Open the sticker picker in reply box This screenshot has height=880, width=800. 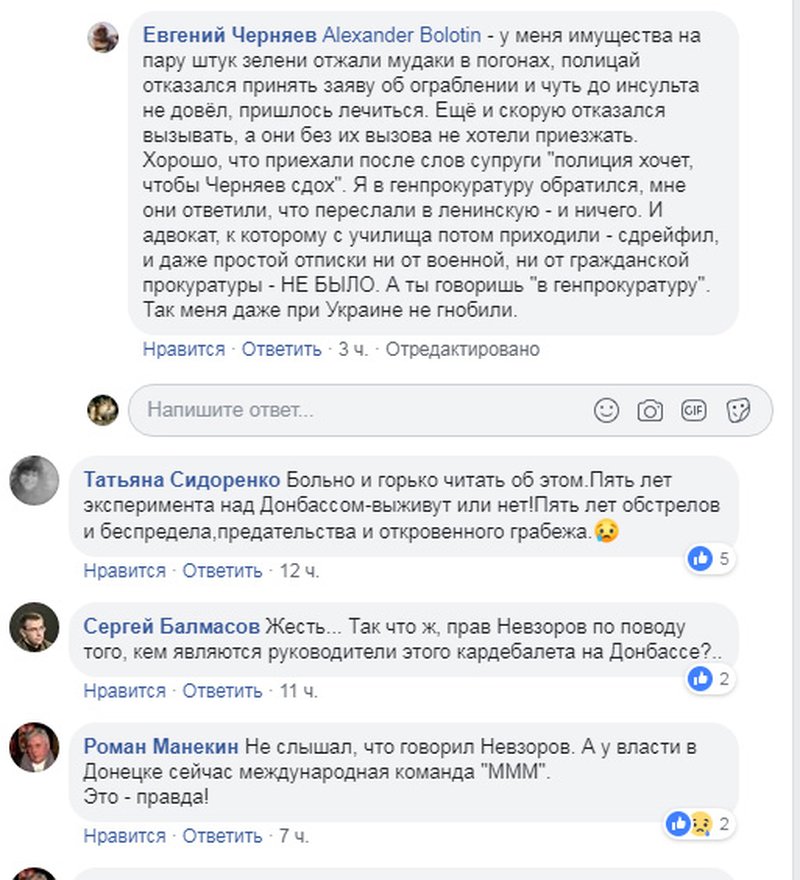pos(738,410)
